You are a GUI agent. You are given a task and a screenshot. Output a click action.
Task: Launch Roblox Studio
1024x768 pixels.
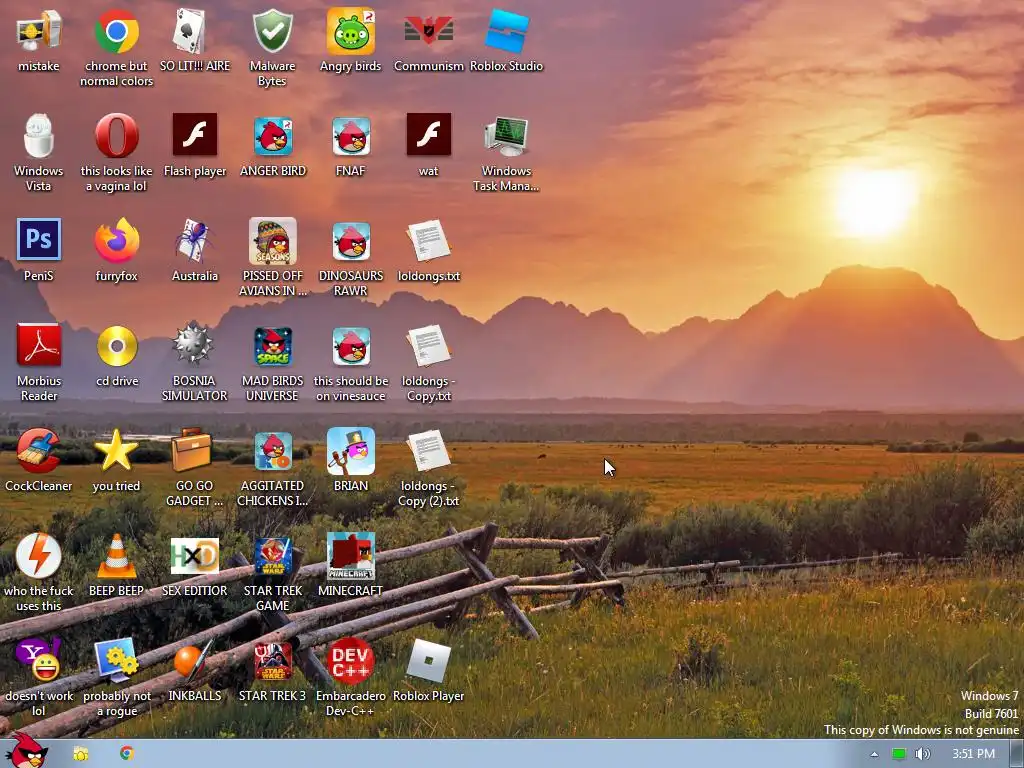coord(506,31)
